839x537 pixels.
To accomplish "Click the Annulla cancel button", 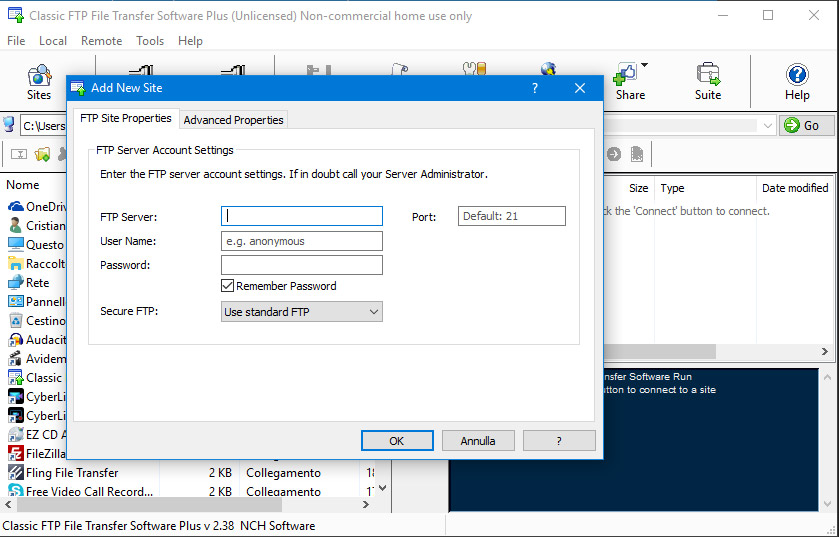I will tap(477, 441).
